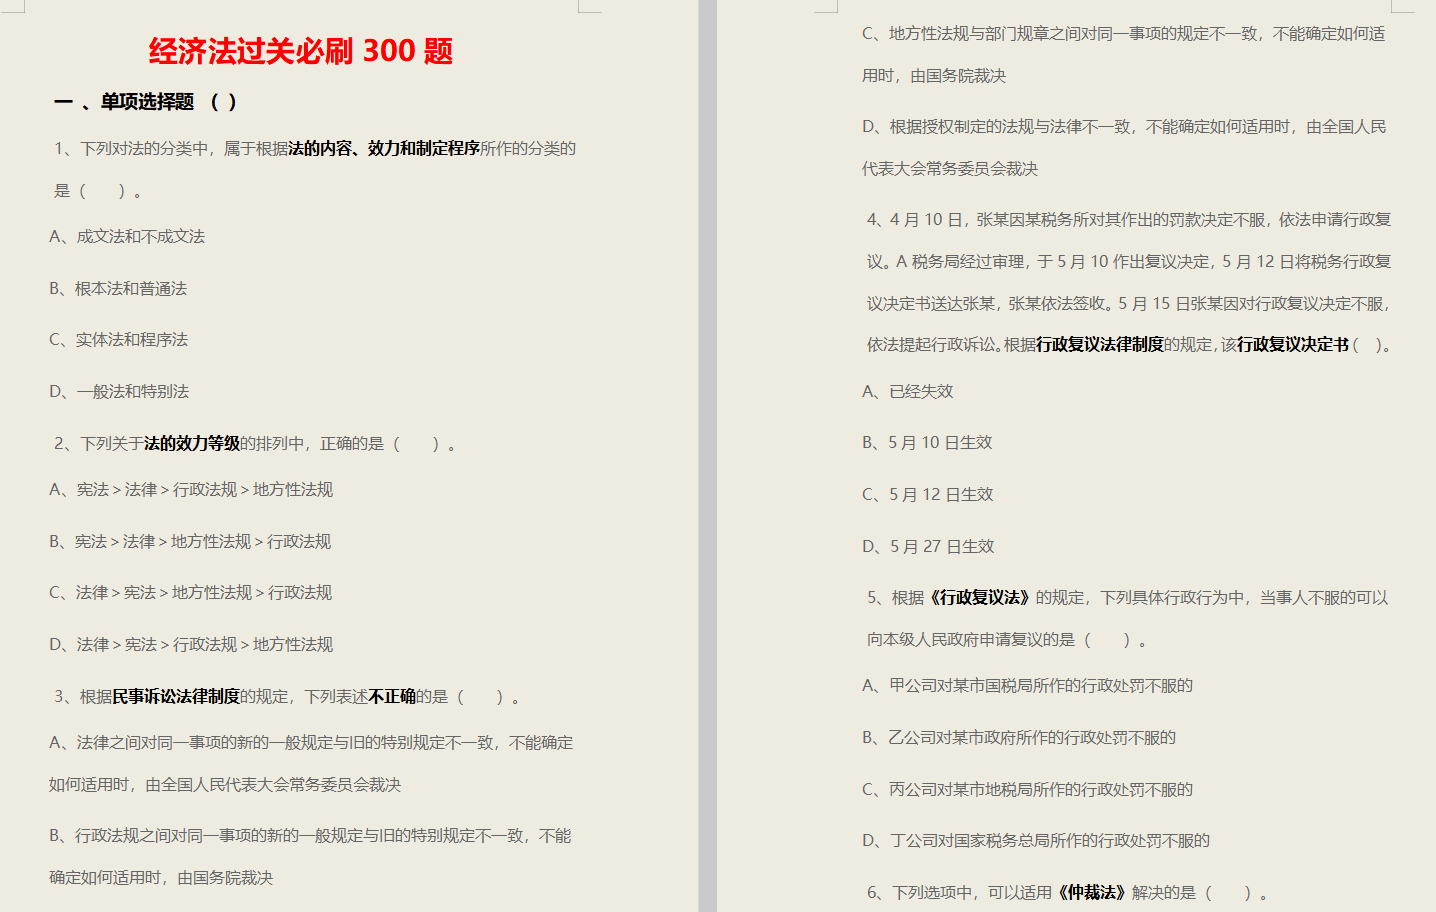Viewport: 1436px width, 912px height.
Task: Select option A、甲公司对某市国税局
Action: click(x=1028, y=686)
